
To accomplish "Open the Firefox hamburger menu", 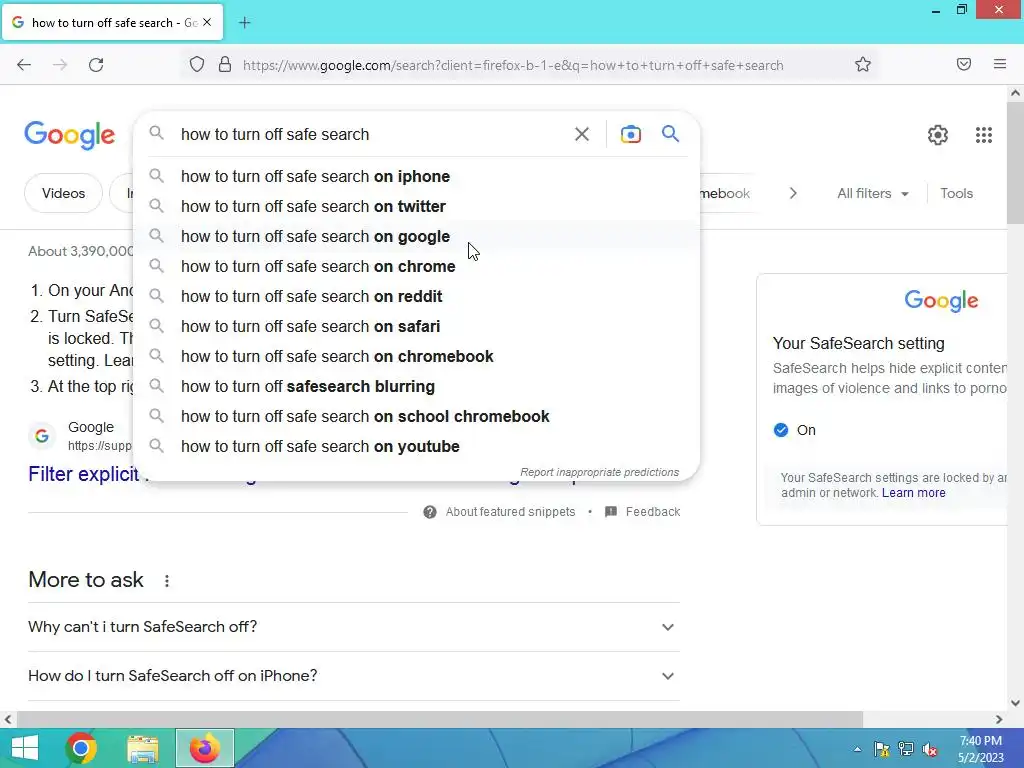I will (x=1000, y=64).
